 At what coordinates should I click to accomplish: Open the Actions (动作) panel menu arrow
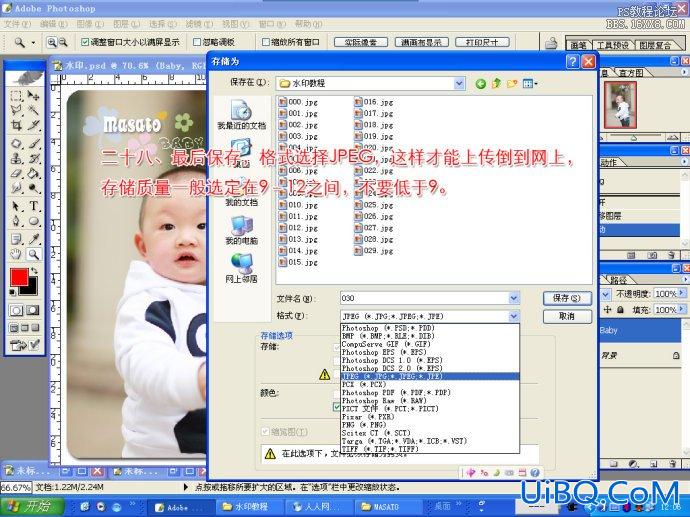684,162
